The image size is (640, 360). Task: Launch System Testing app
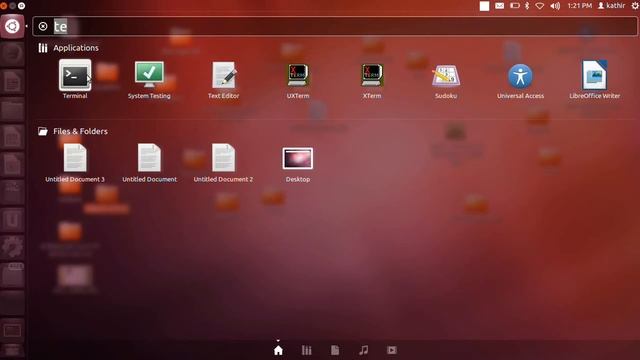(149, 80)
